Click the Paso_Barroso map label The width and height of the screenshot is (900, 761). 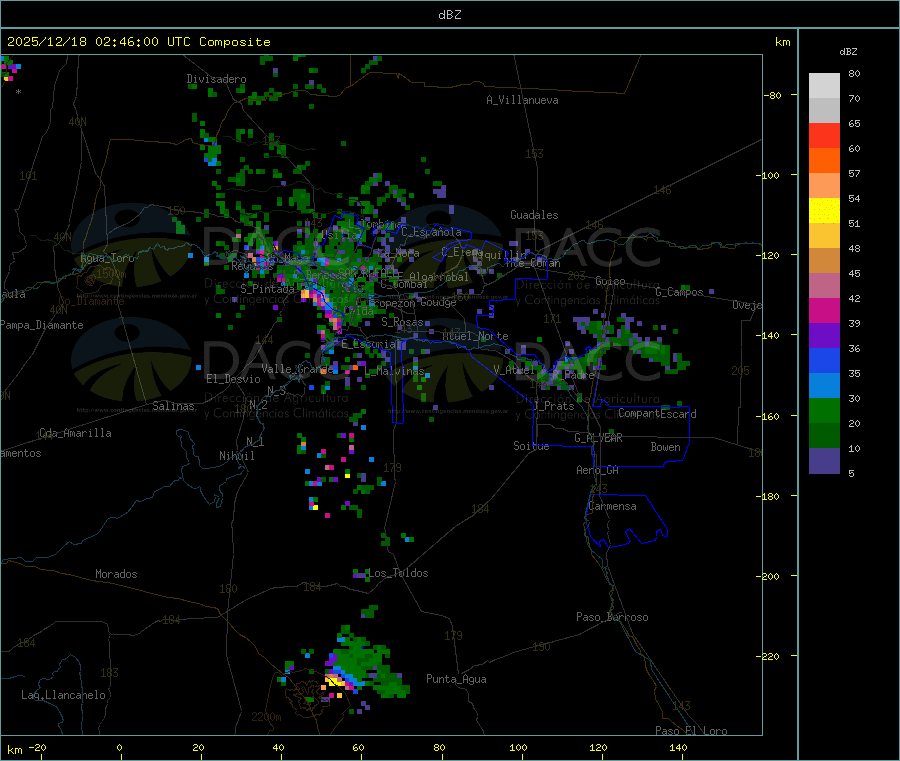click(x=612, y=617)
